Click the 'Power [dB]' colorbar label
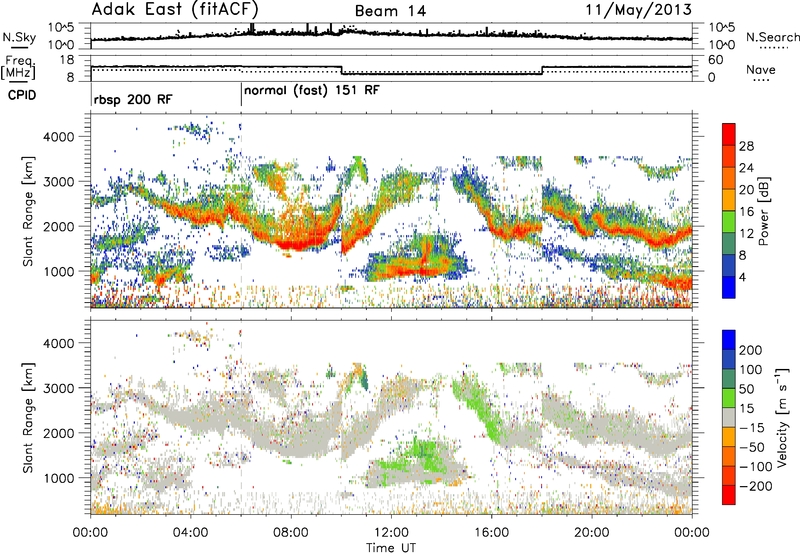The width and height of the screenshot is (800, 554). [x=763, y=211]
